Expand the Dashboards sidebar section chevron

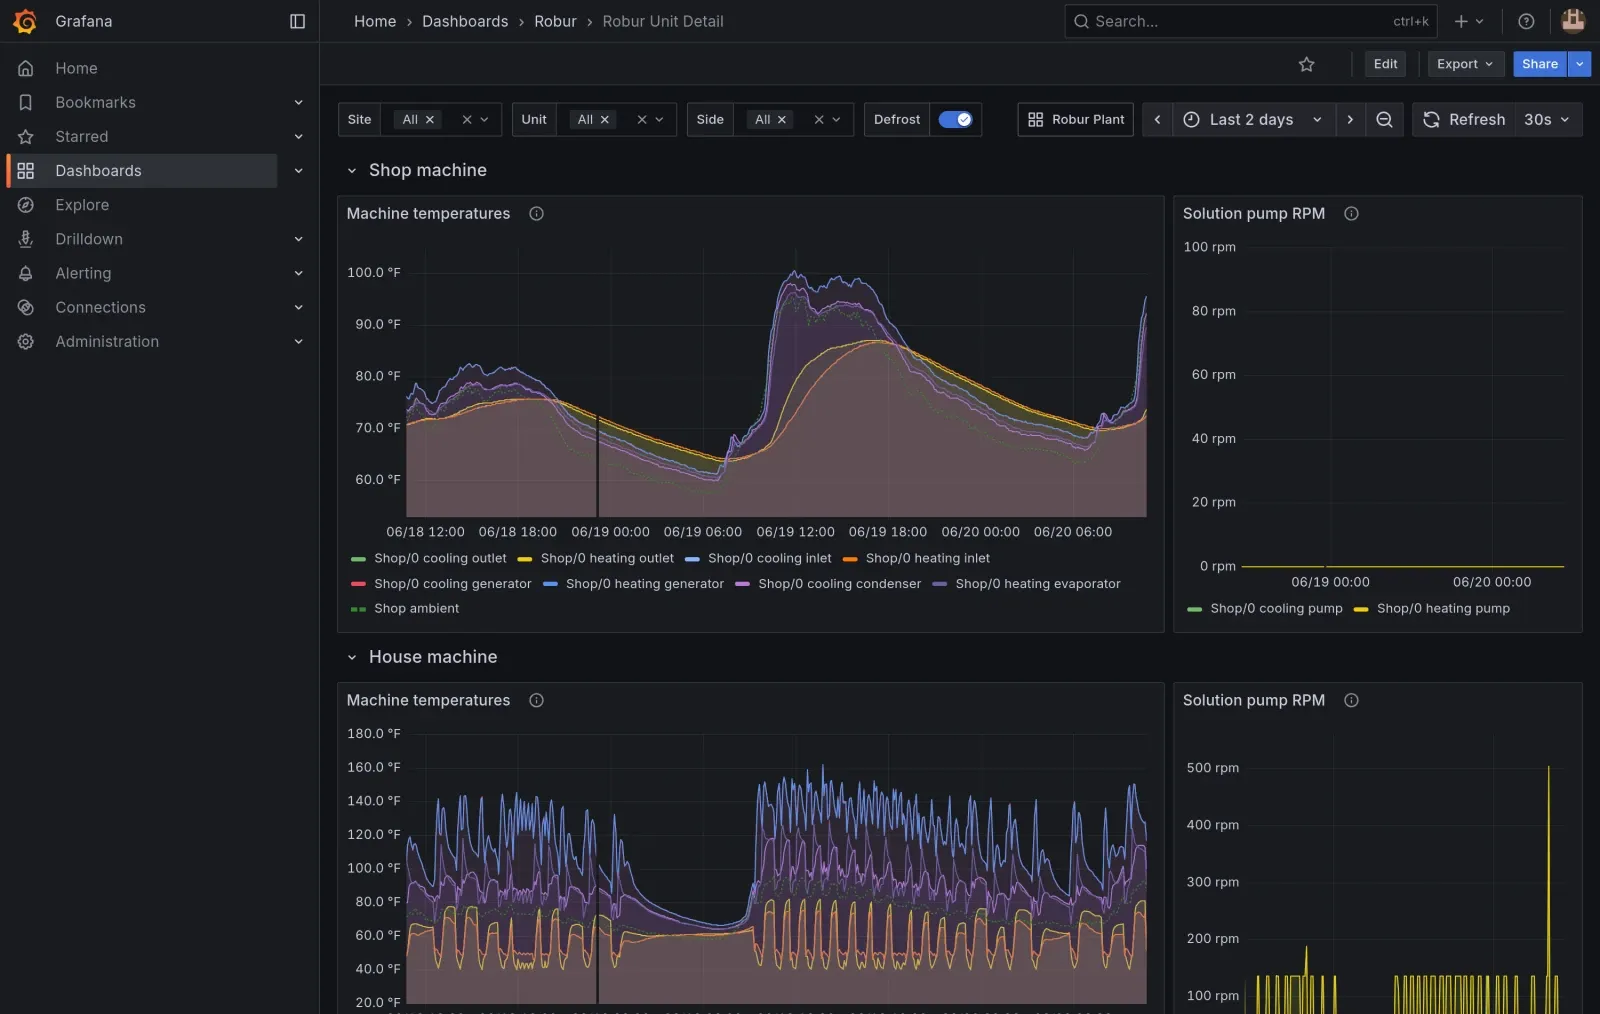click(x=298, y=171)
